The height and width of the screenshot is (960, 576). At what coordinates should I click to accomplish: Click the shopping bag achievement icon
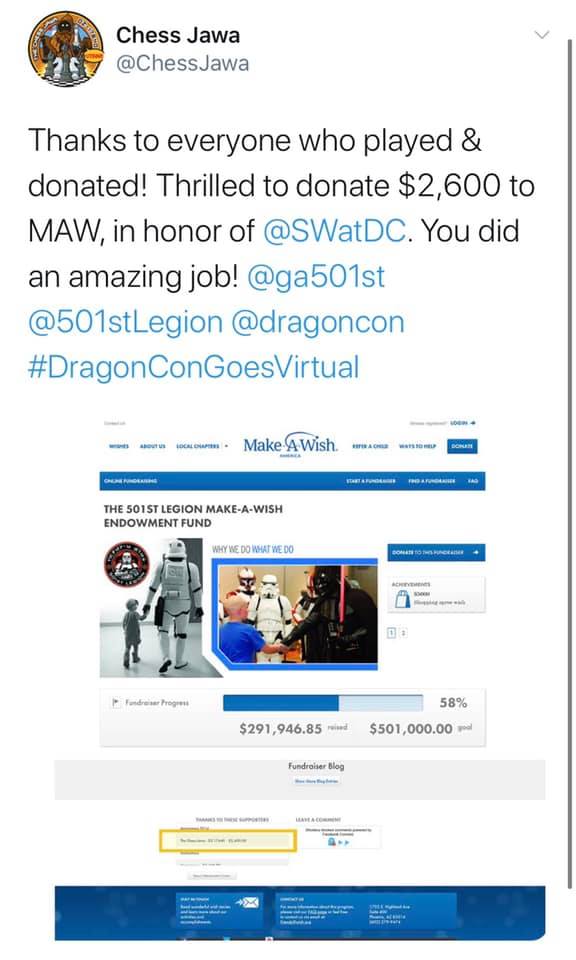click(402, 599)
